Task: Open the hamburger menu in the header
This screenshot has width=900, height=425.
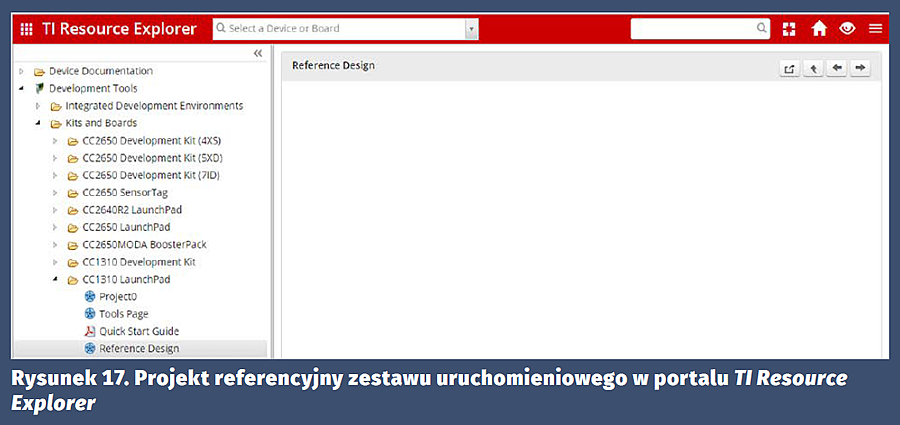Action: click(x=875, y=29)
